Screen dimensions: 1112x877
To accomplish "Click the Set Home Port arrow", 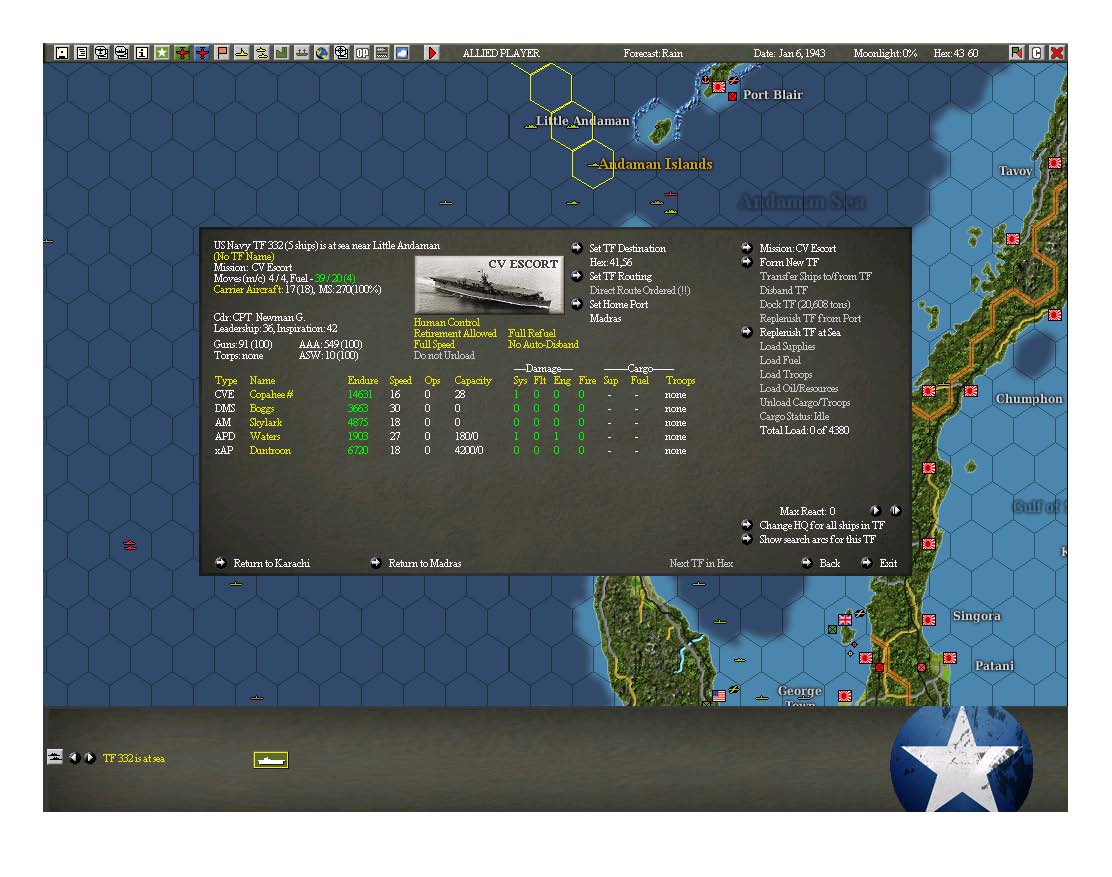I will point(577,304).
